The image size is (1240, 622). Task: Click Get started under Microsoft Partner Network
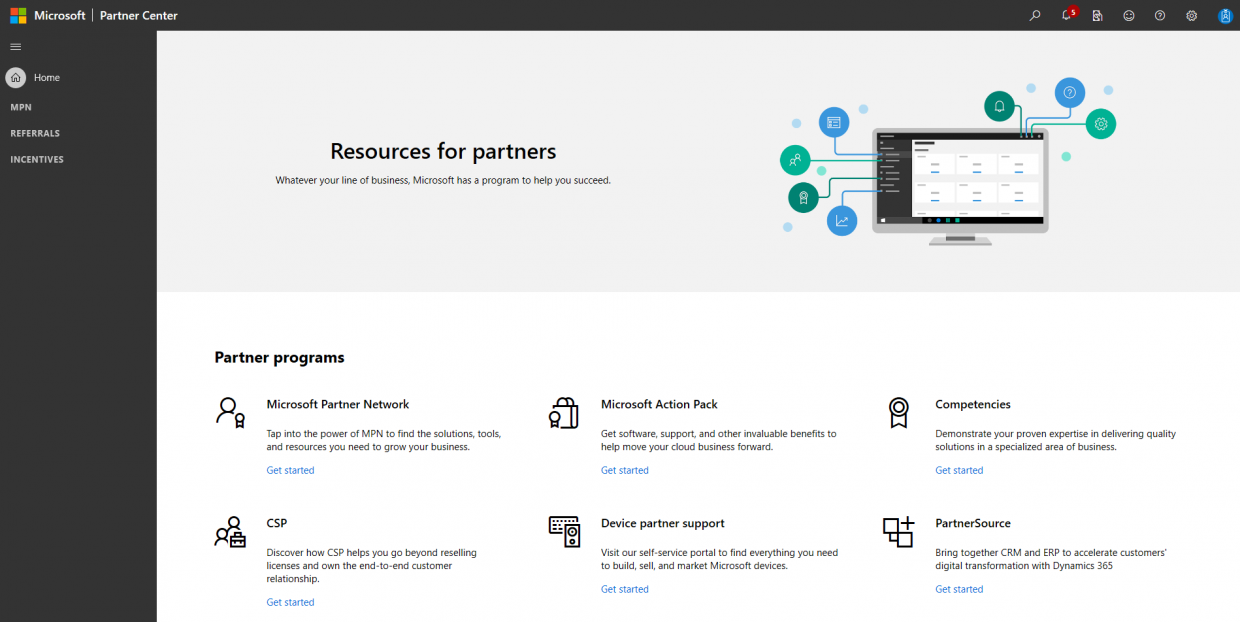(x=290, y=470)
